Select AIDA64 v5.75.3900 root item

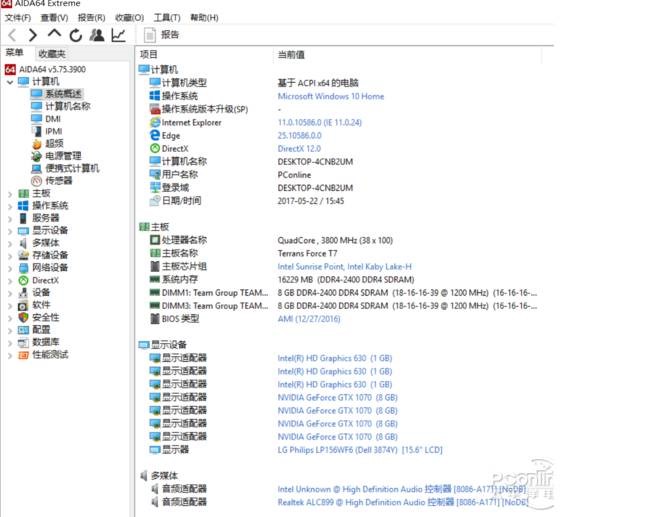pyautogui.click(x=45, y=69)
